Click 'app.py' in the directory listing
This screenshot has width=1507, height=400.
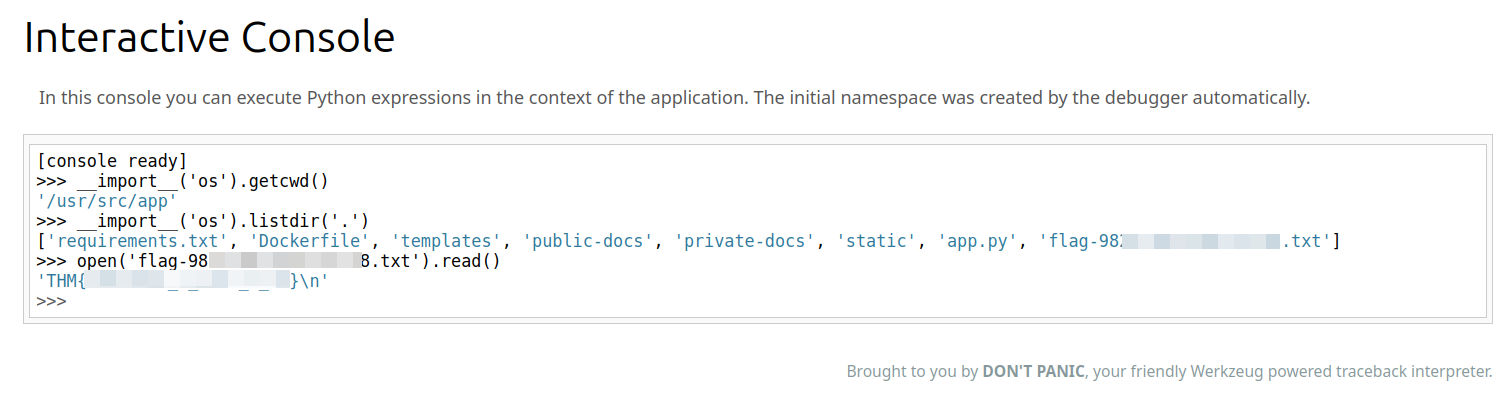(980, 241)
